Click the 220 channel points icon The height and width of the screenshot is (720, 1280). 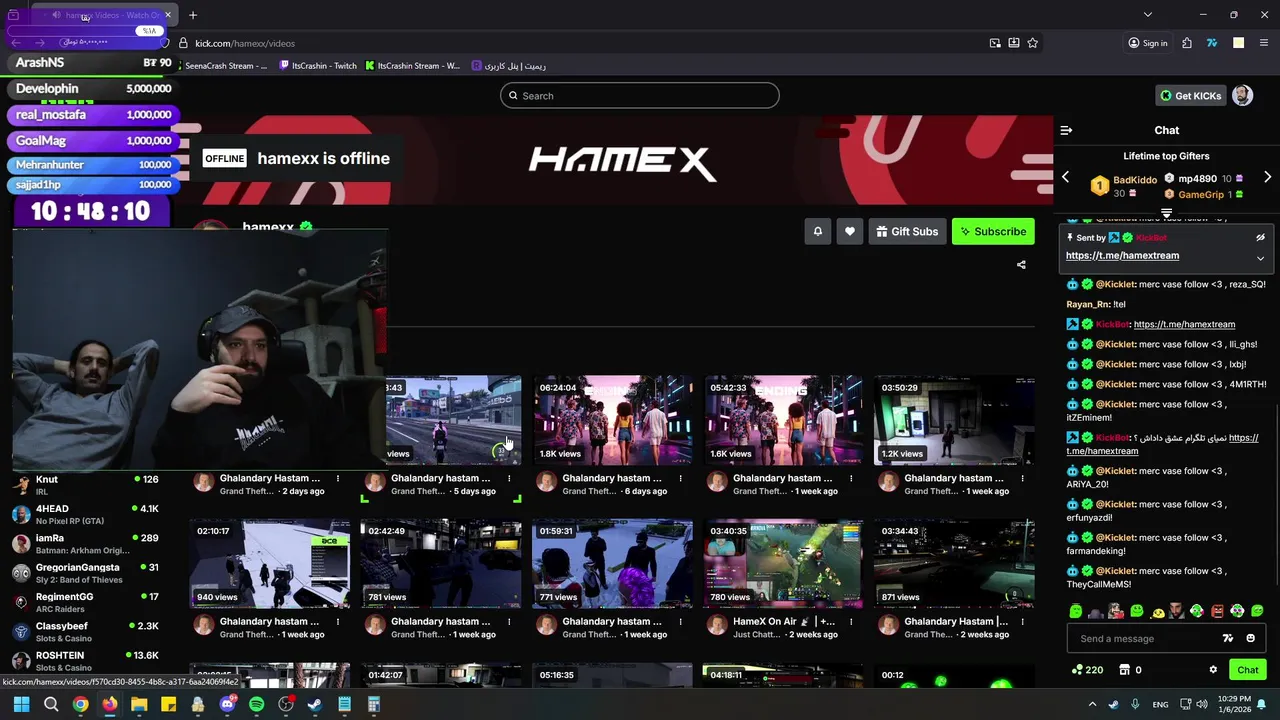1077,670
